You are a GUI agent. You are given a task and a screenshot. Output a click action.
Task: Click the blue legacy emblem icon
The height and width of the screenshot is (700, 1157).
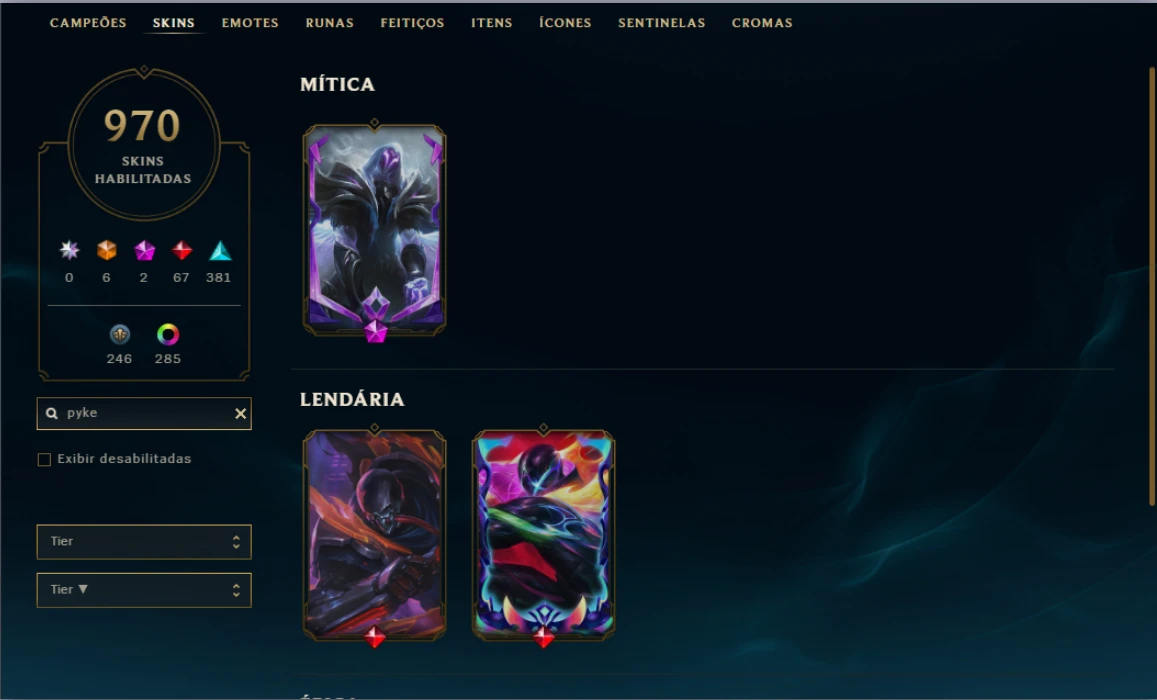120,335
